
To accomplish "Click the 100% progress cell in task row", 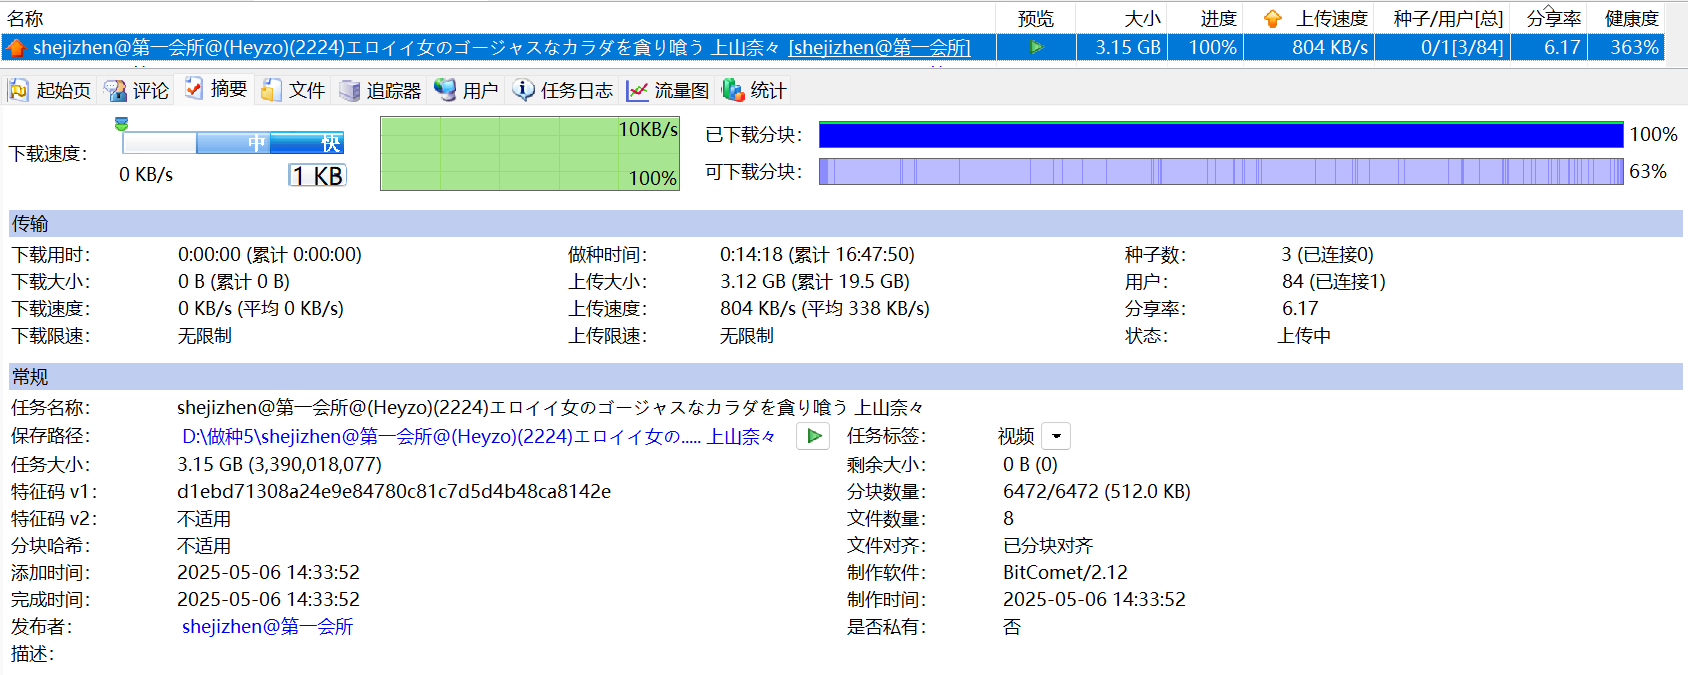I will (x=1212, y=47).
